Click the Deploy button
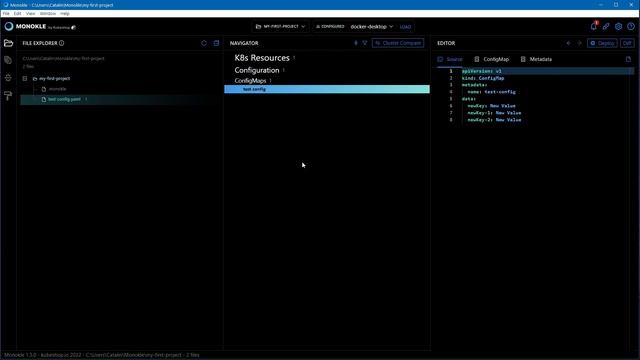 [602, 43]
